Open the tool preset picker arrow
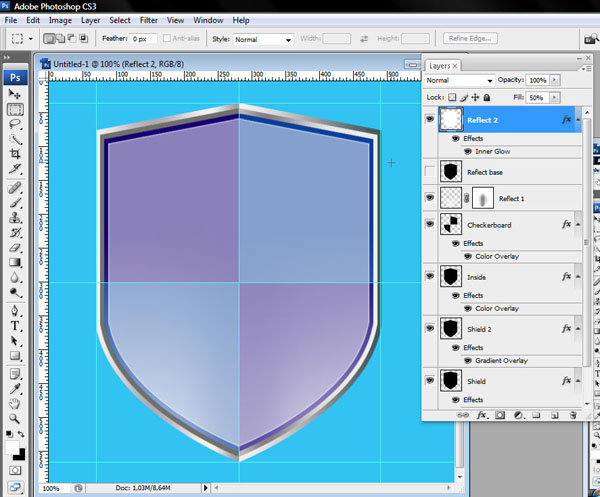 31,39
